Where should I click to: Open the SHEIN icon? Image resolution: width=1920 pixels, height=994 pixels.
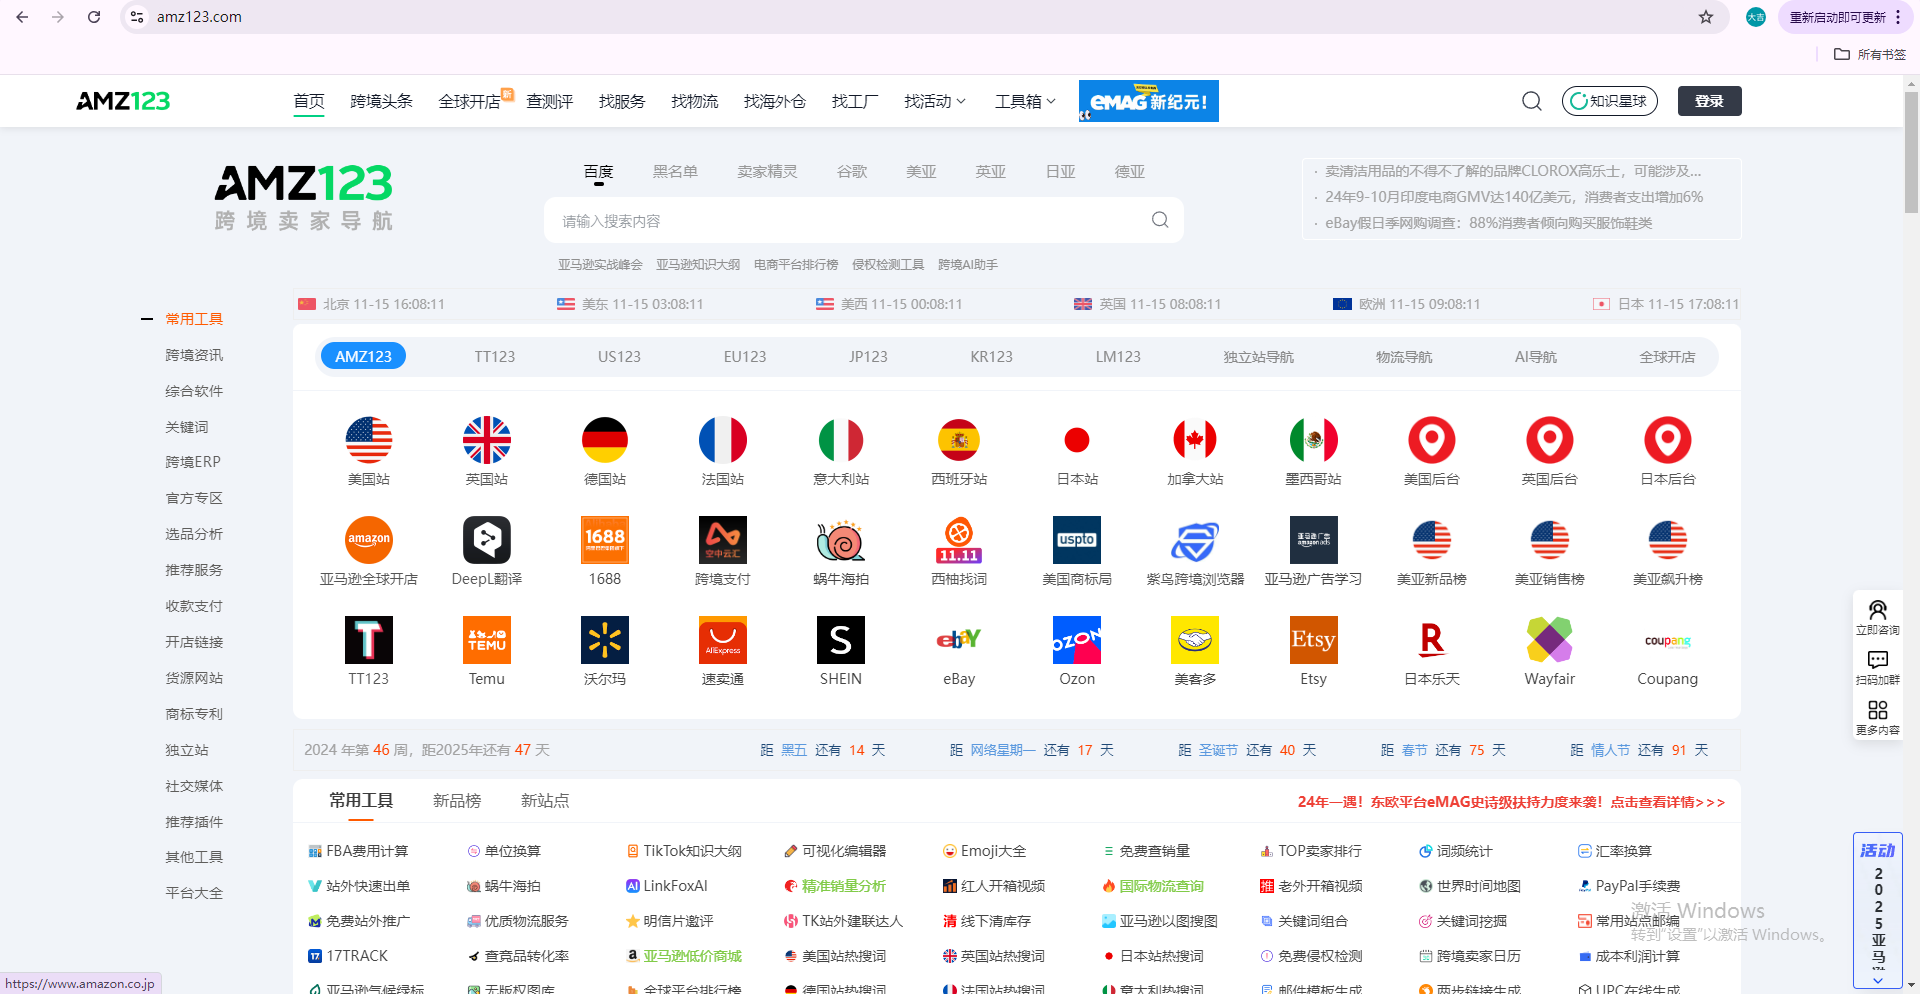pyautogui.click(x=841, y=640)
